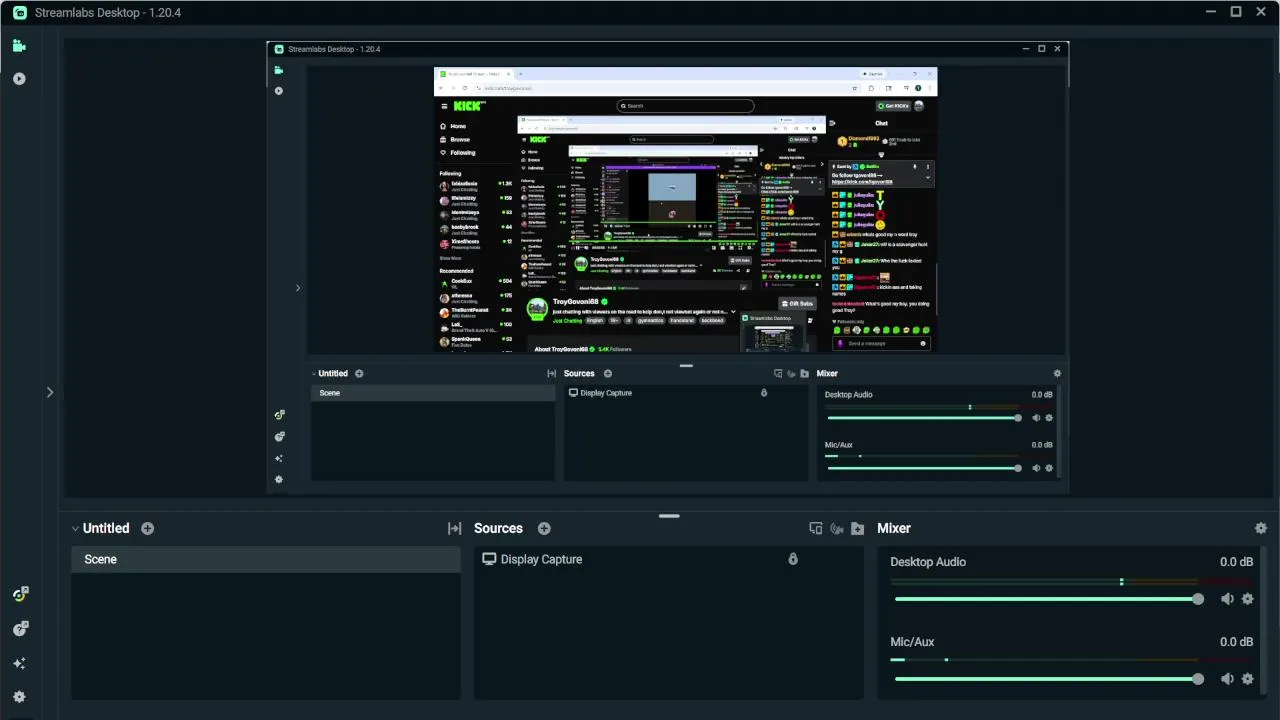Select the Scene row in captured Streamlabs window
The image size is (1280, 720).
click(433, 393)
